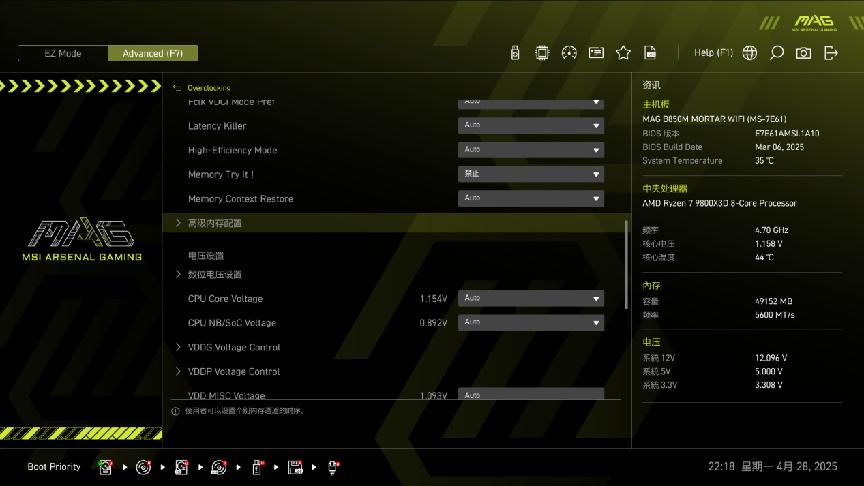864x486 pixels.
Task: Open the M-Flash USB drive icon
Action: (x=515, y=53)
